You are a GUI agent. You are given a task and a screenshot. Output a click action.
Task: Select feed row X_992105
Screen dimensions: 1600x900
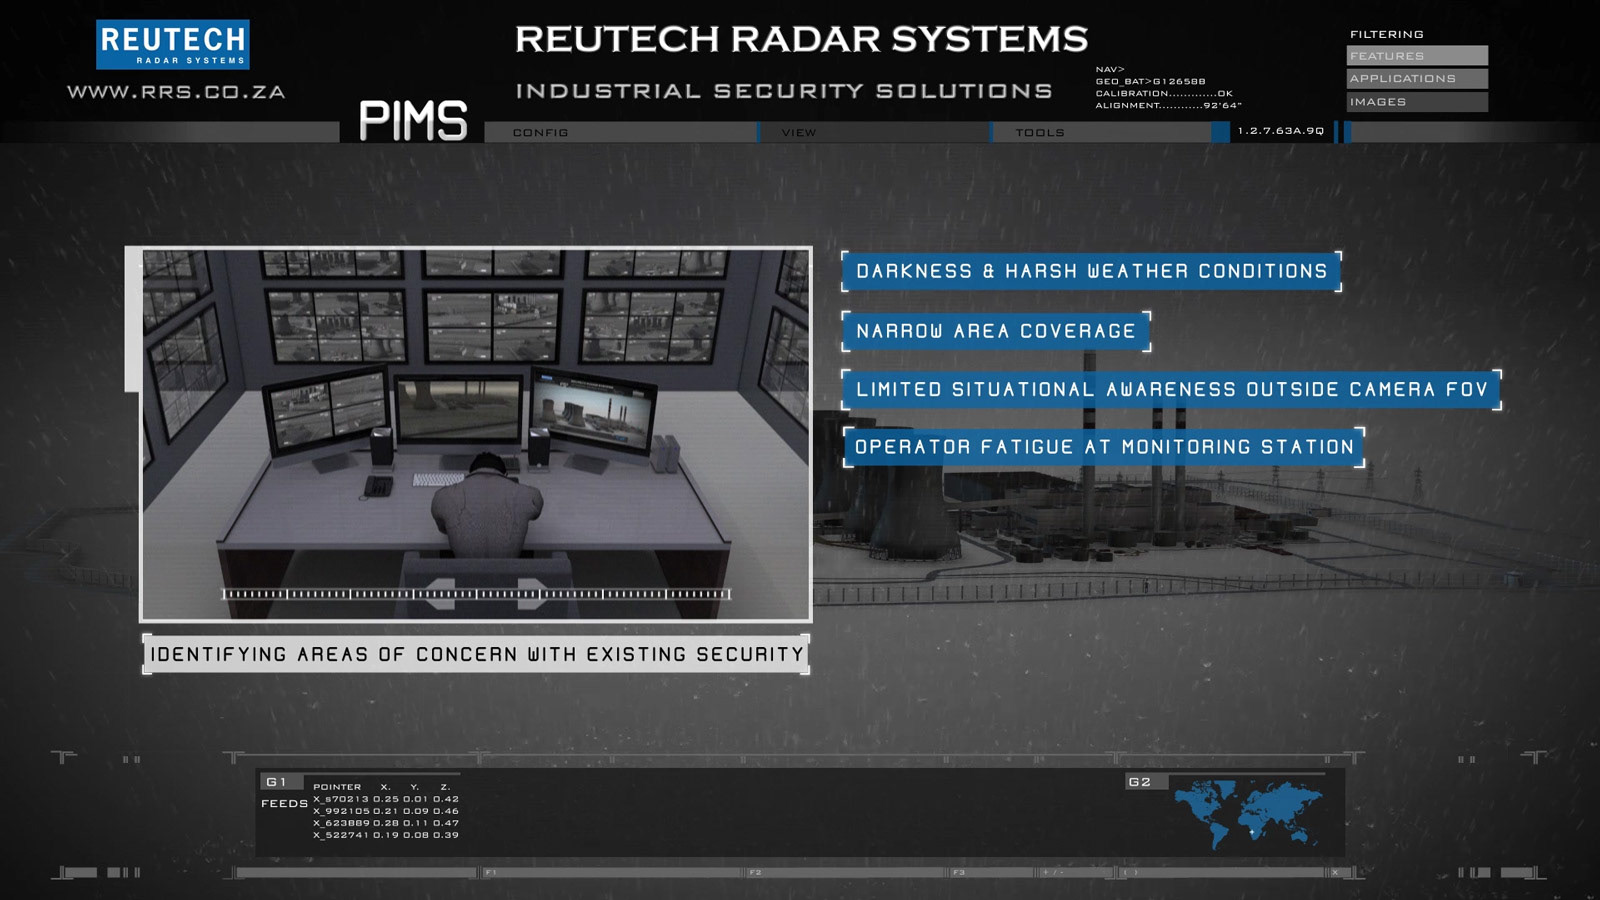coord(386,811)
